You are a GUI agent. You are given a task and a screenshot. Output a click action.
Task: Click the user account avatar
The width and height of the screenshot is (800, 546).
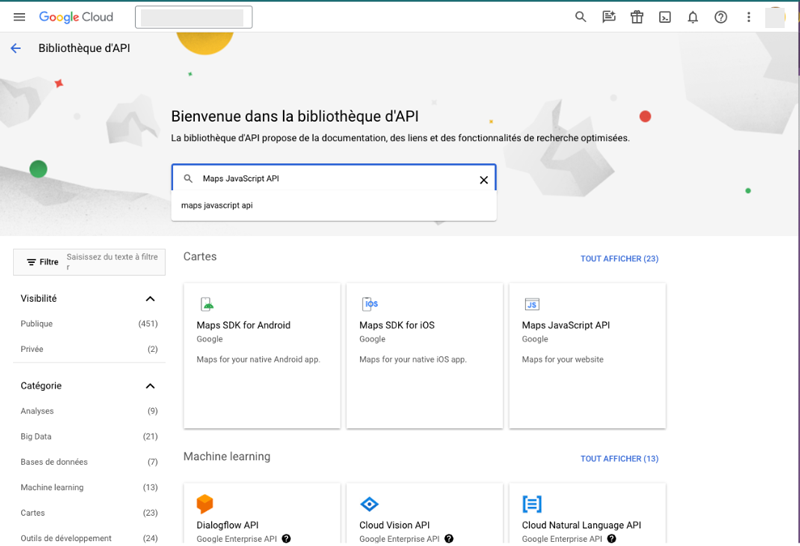775,17
